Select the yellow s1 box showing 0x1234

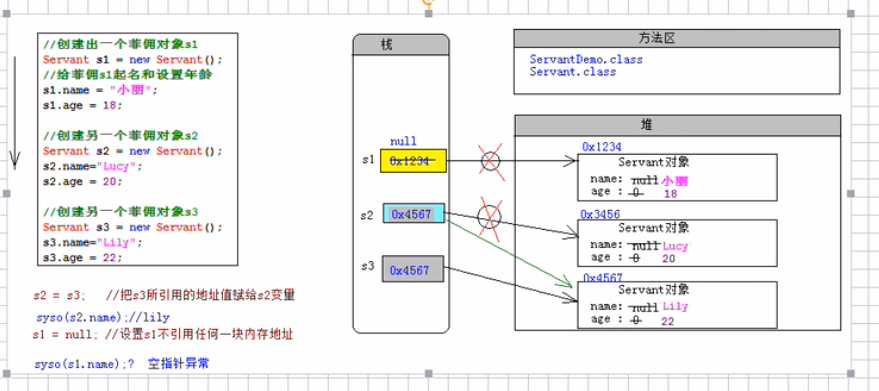(413, 160)
